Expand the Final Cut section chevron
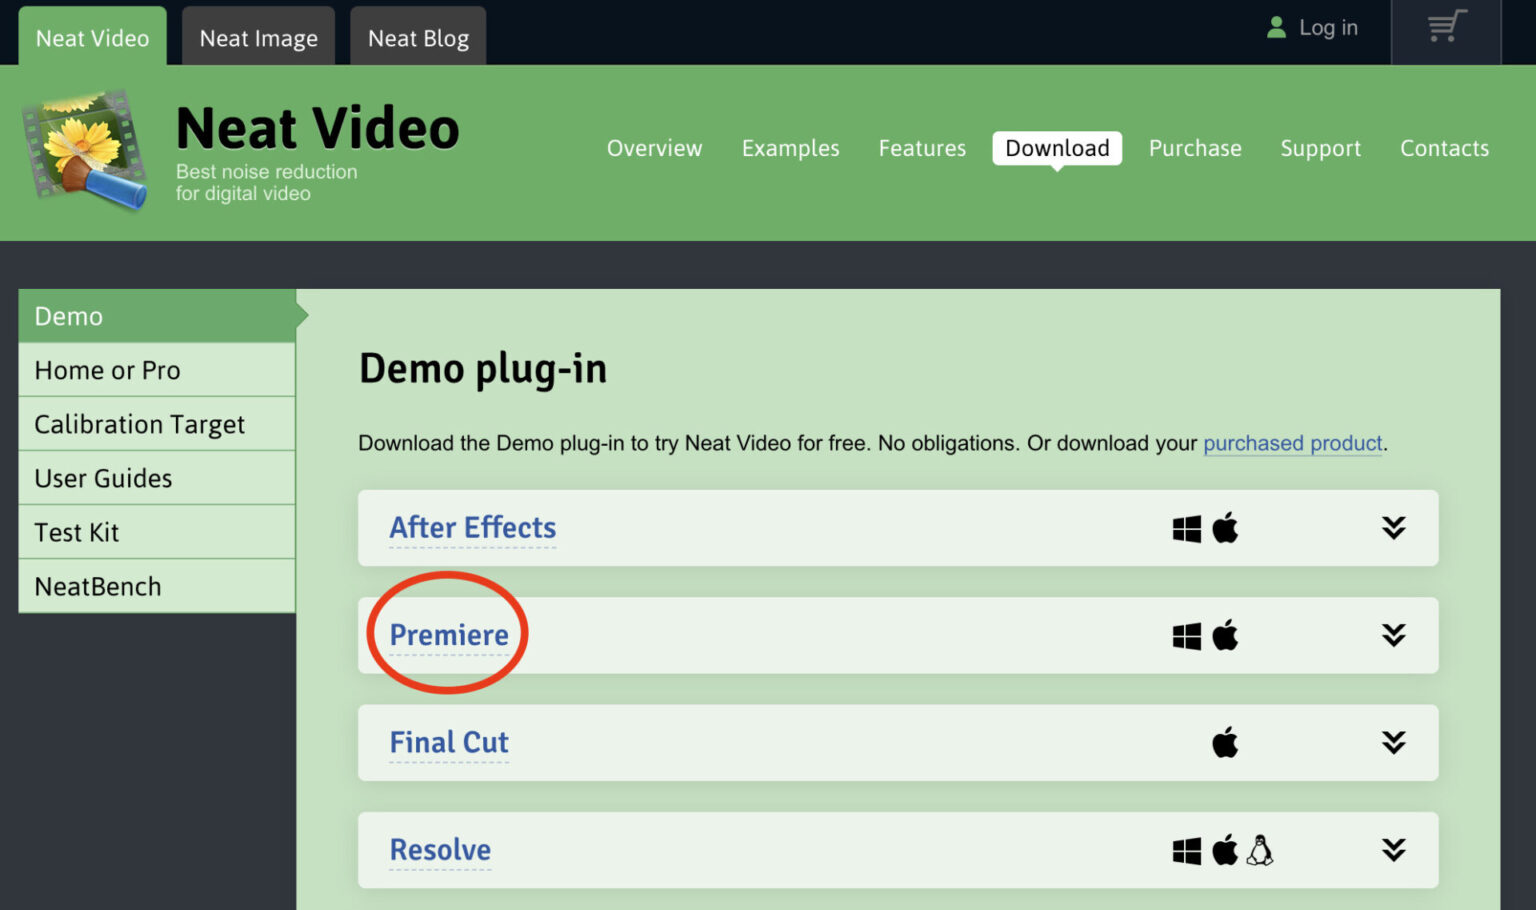Image resolution: width=1536 pixels, height=910 pixels. tap(1393, 742)
